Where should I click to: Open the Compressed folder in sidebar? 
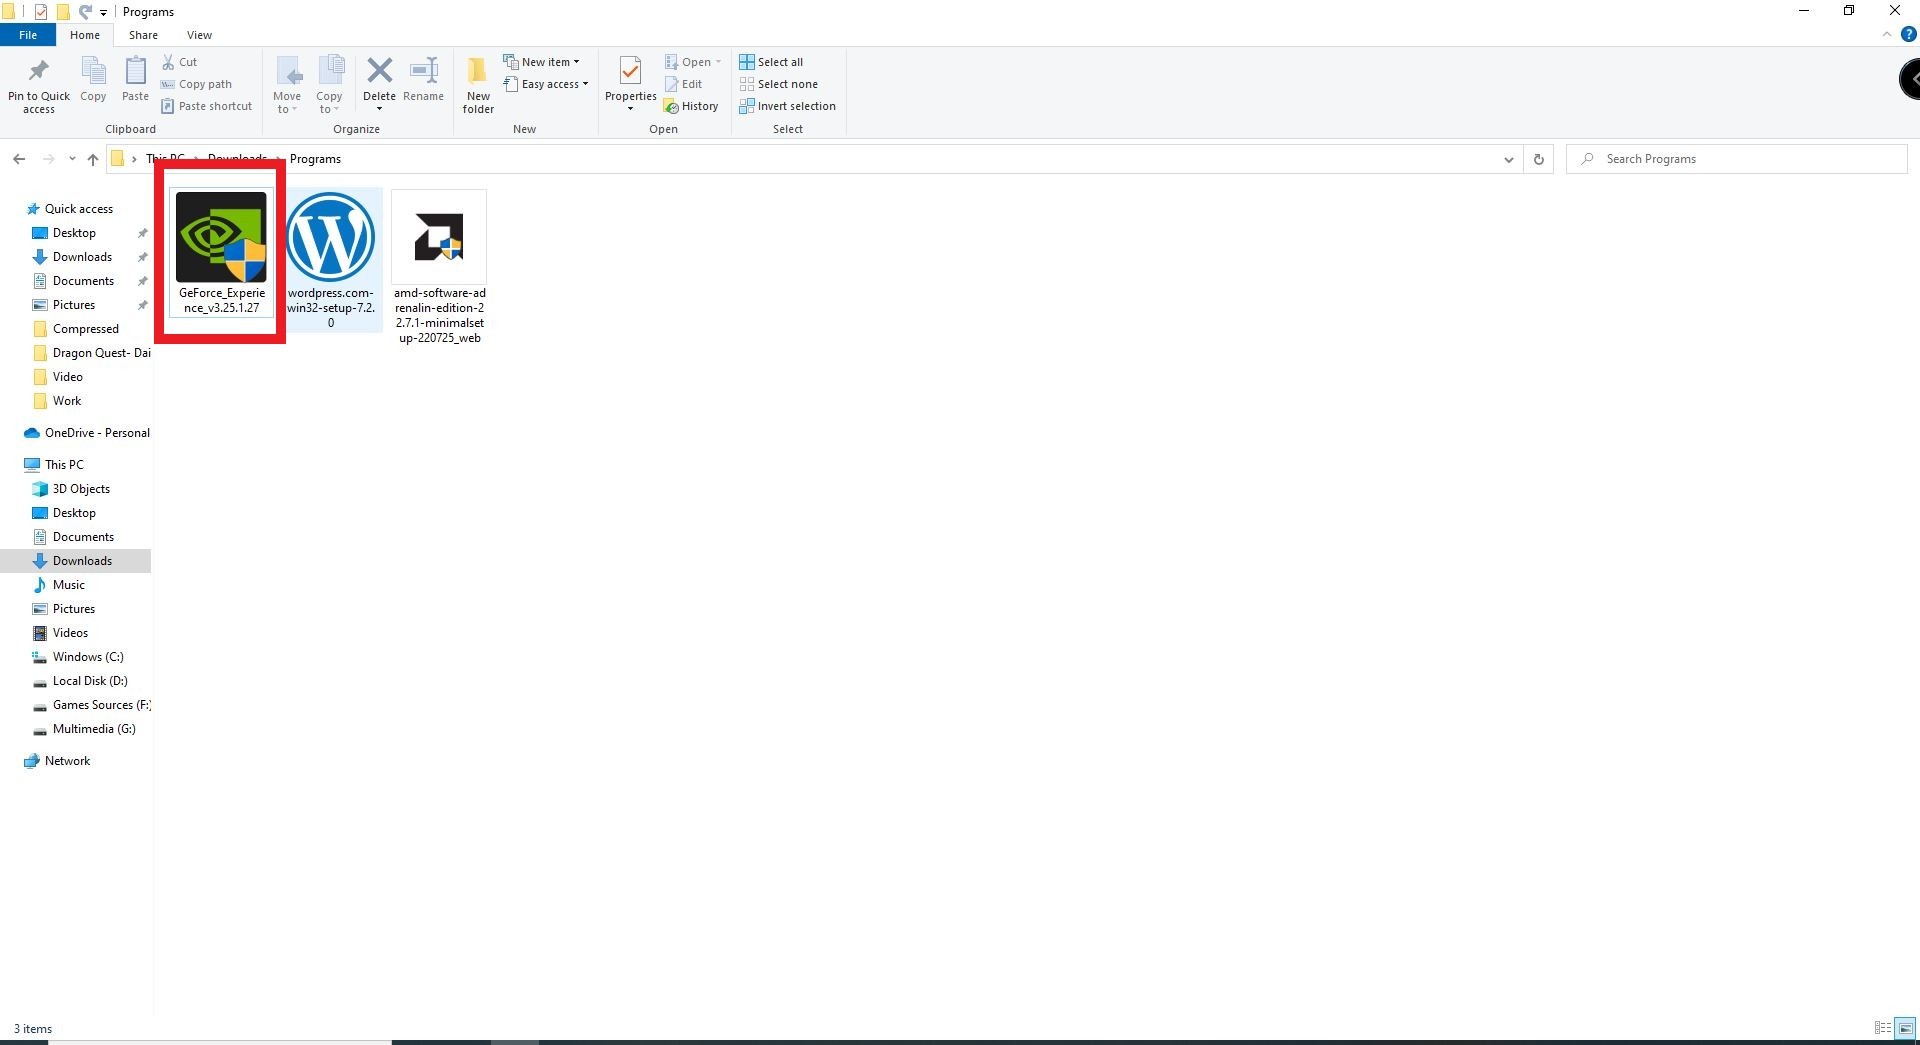coord(86,329)
